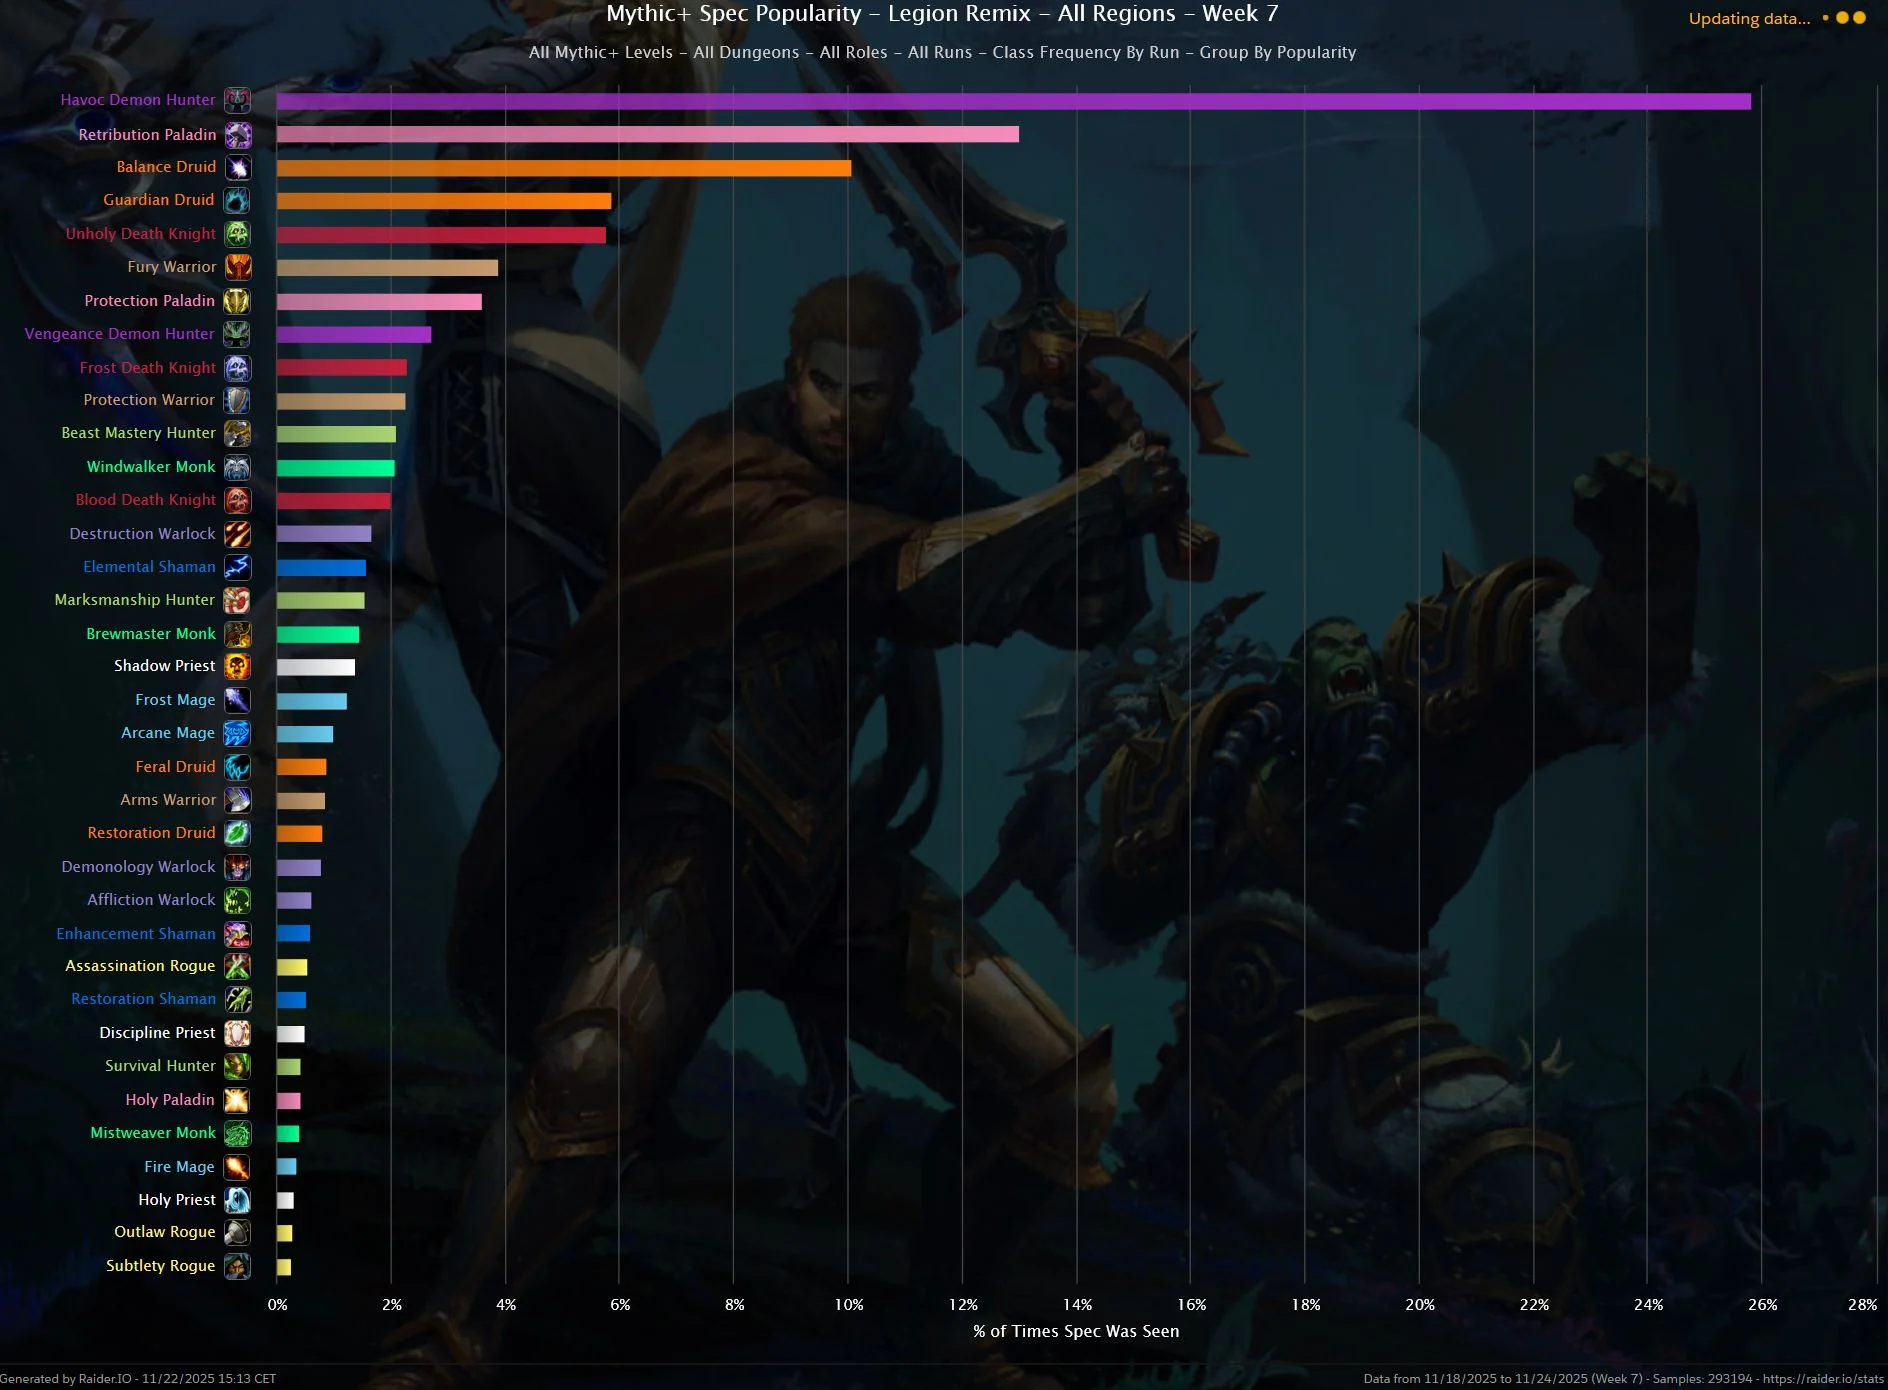Select the Balance Druid icon
The image size is (1888, 1390).
(x=237, y=167)
